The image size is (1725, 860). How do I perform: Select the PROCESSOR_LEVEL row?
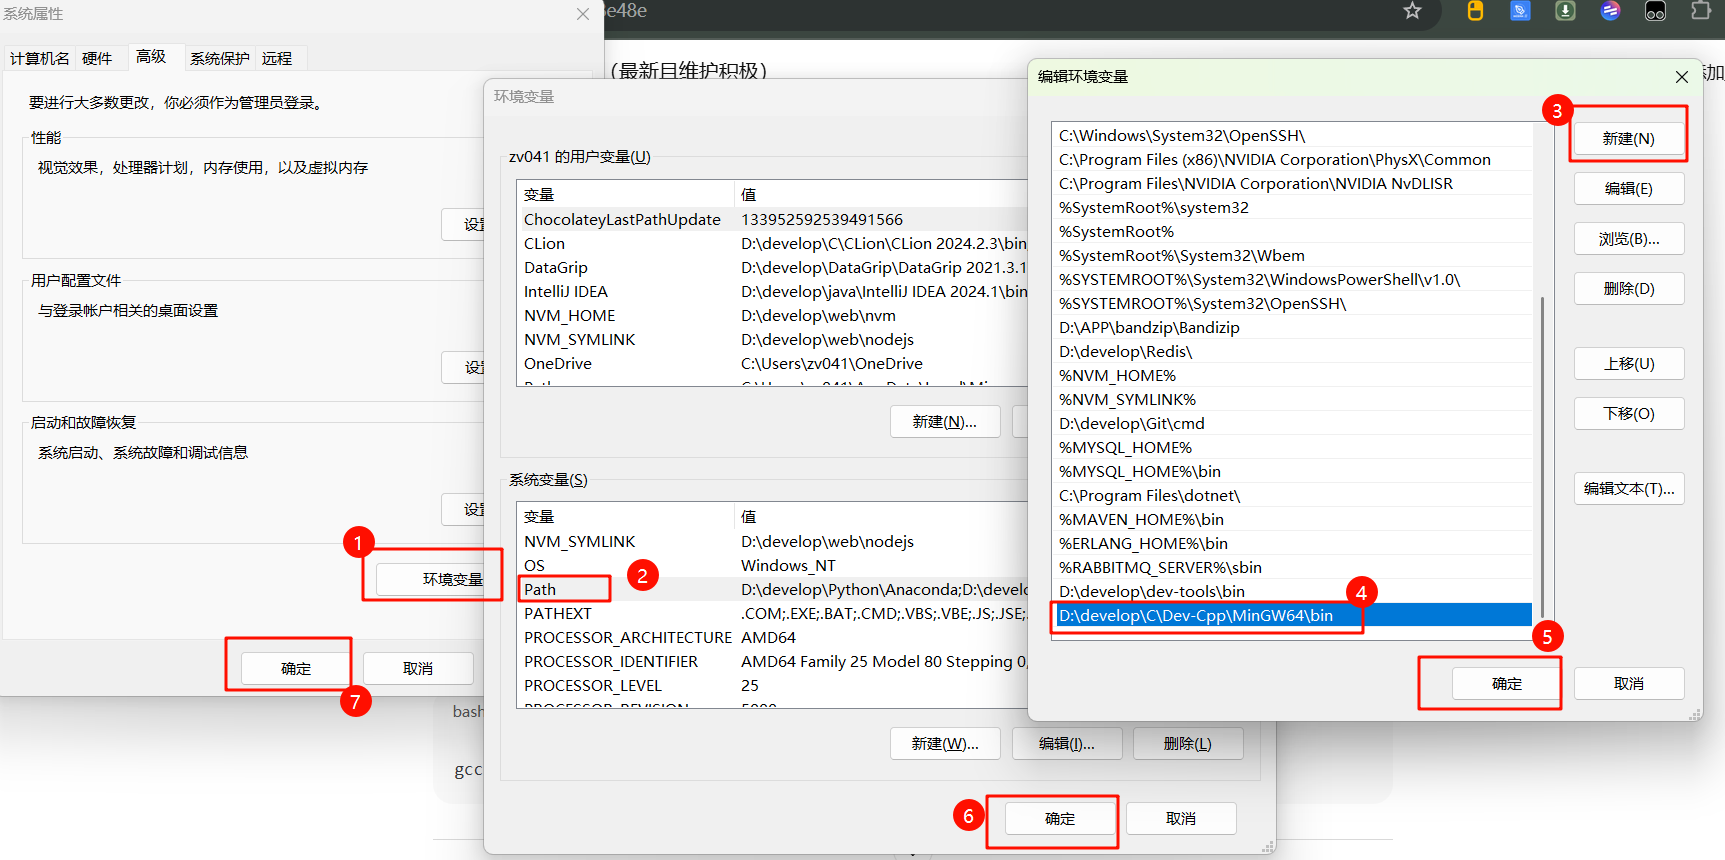tap(773, 686)
